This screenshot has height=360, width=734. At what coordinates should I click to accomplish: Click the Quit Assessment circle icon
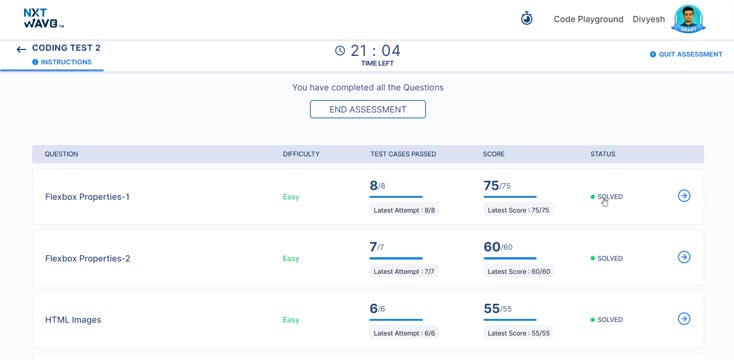(653, 54)
